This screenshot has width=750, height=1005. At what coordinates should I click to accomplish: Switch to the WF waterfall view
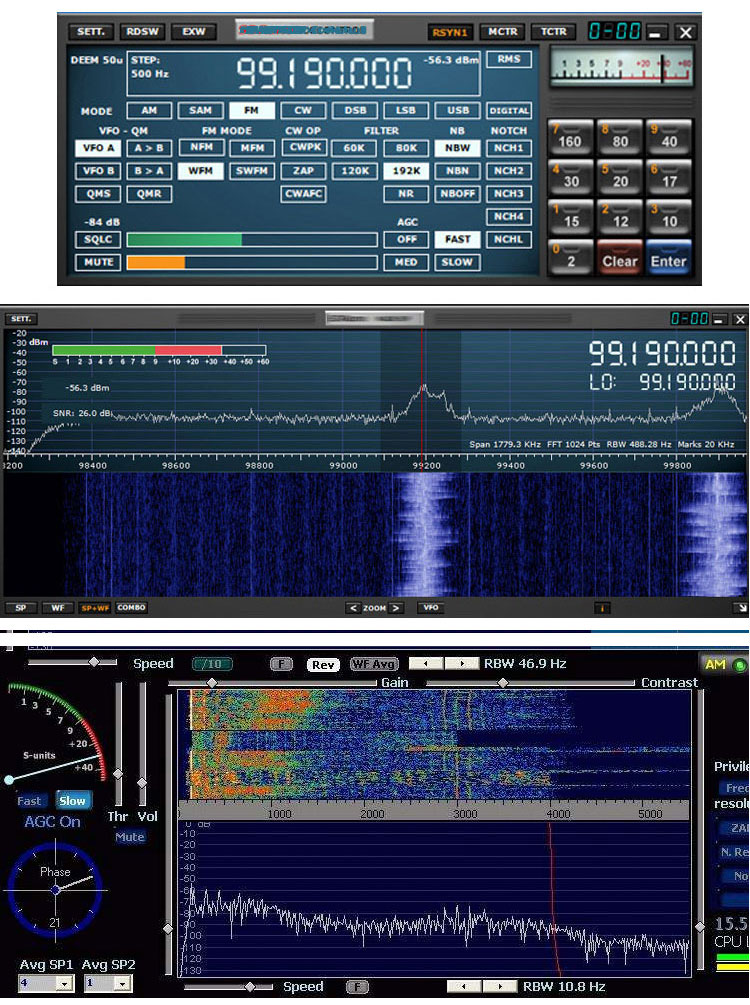click(56, 608)
